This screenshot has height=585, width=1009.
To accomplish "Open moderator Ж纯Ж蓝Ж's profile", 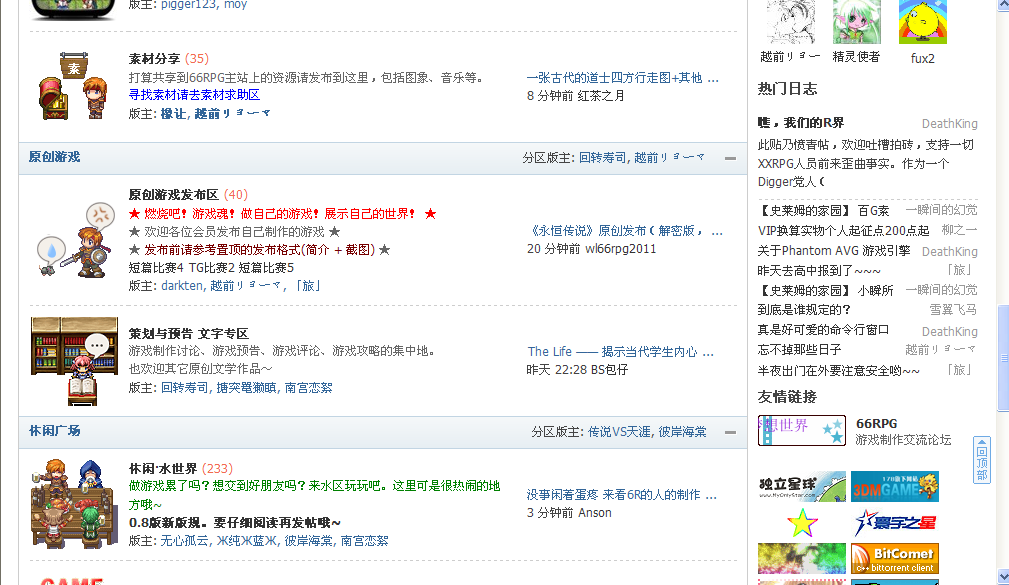I will (246, 541).
